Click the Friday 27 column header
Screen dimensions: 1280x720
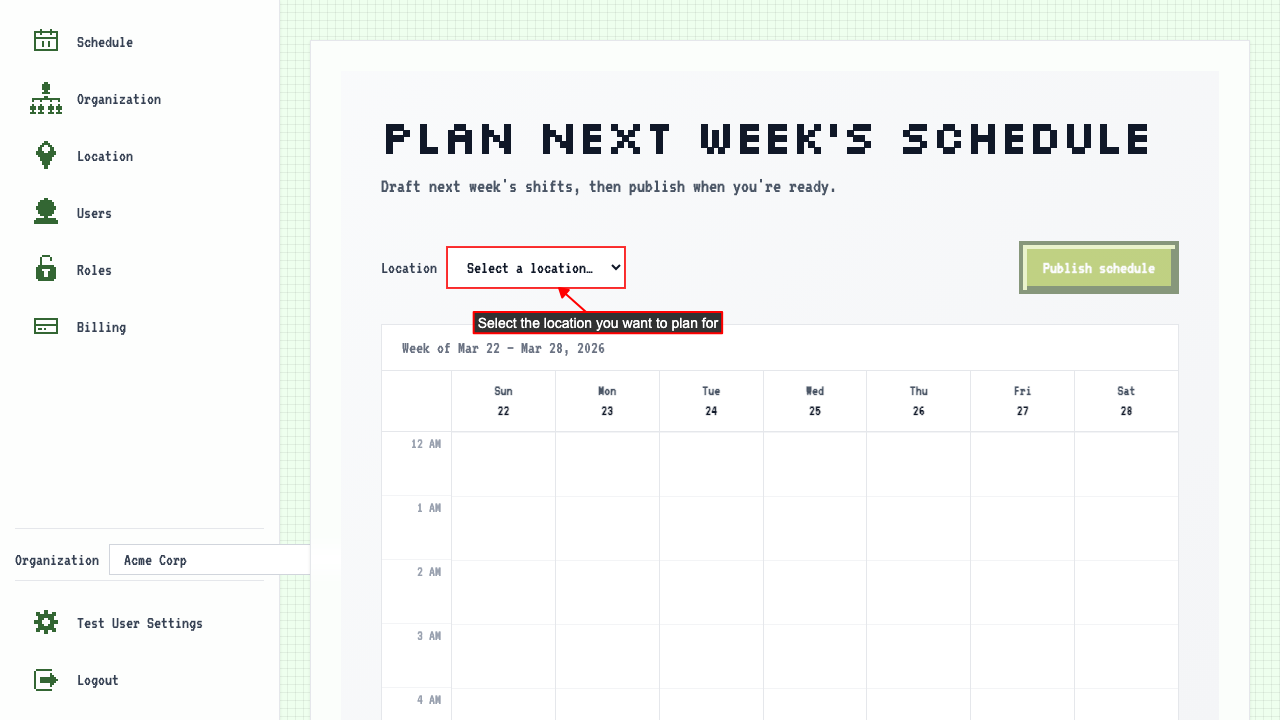pos(1022,401)
